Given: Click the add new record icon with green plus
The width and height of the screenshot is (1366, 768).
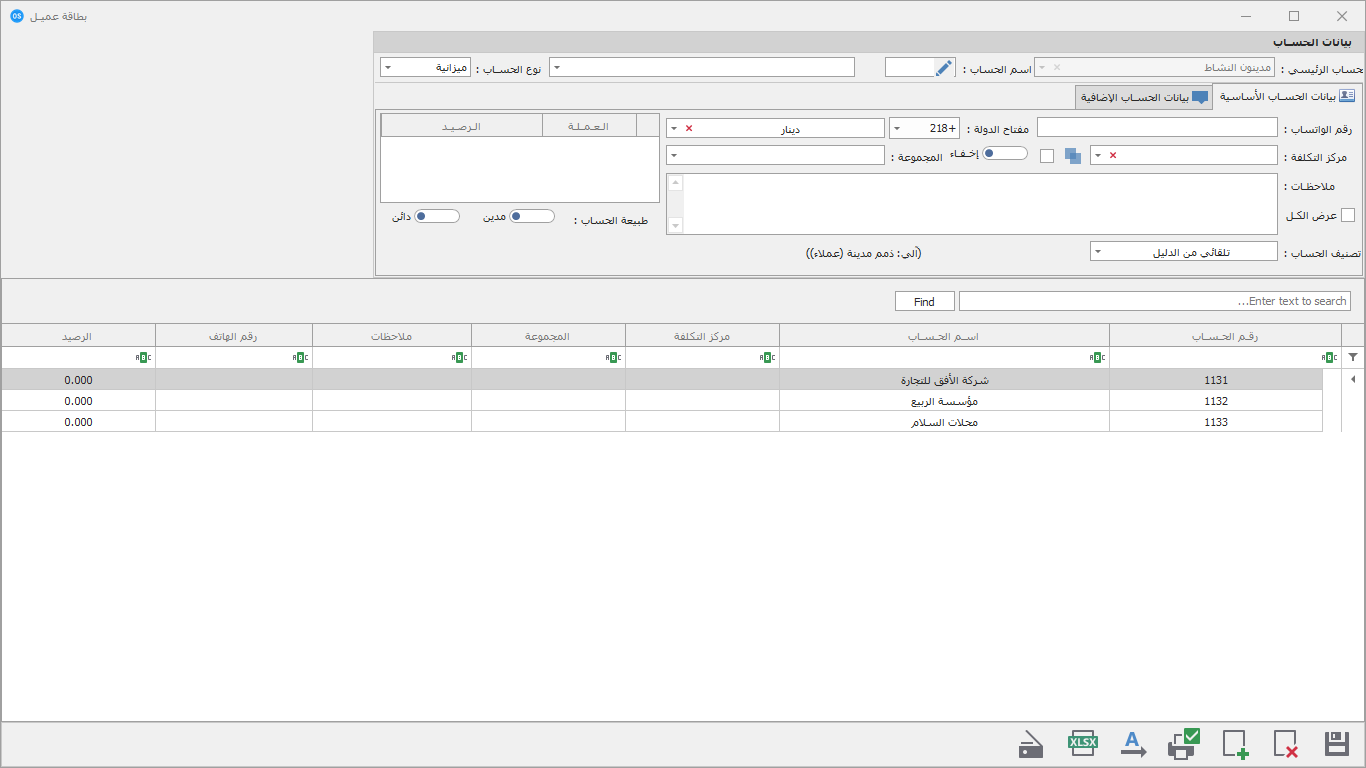Looking at the screenshot, I should click(1235, 744).
